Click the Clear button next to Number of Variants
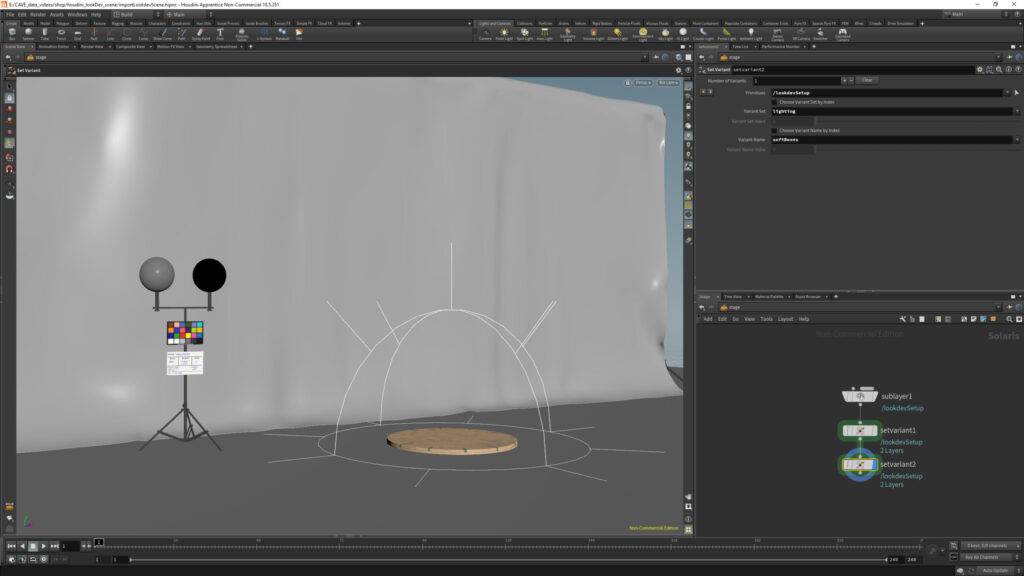1024x576 pixels. (x=868, y=80)
